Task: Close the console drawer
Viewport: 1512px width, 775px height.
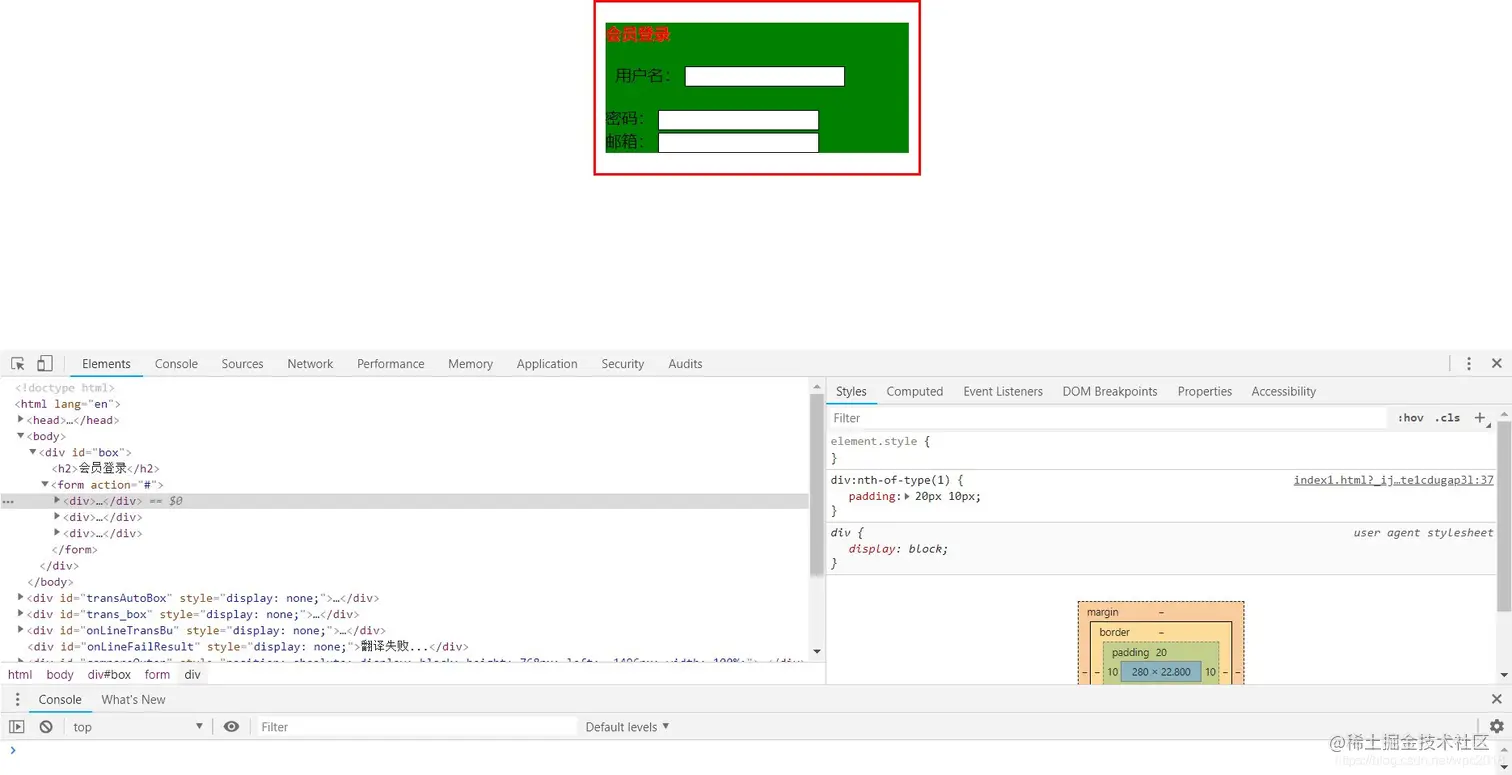Action: pos(1496,699)
